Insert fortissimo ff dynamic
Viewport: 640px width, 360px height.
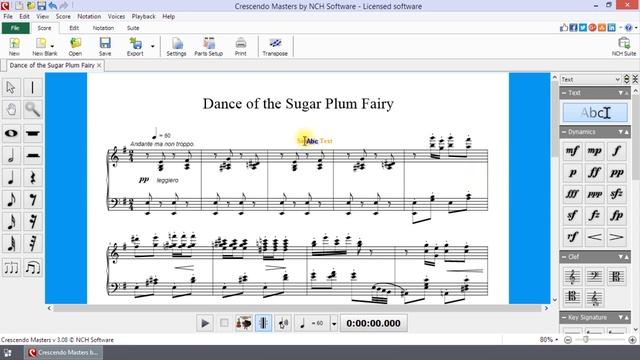tap(594, 173)
